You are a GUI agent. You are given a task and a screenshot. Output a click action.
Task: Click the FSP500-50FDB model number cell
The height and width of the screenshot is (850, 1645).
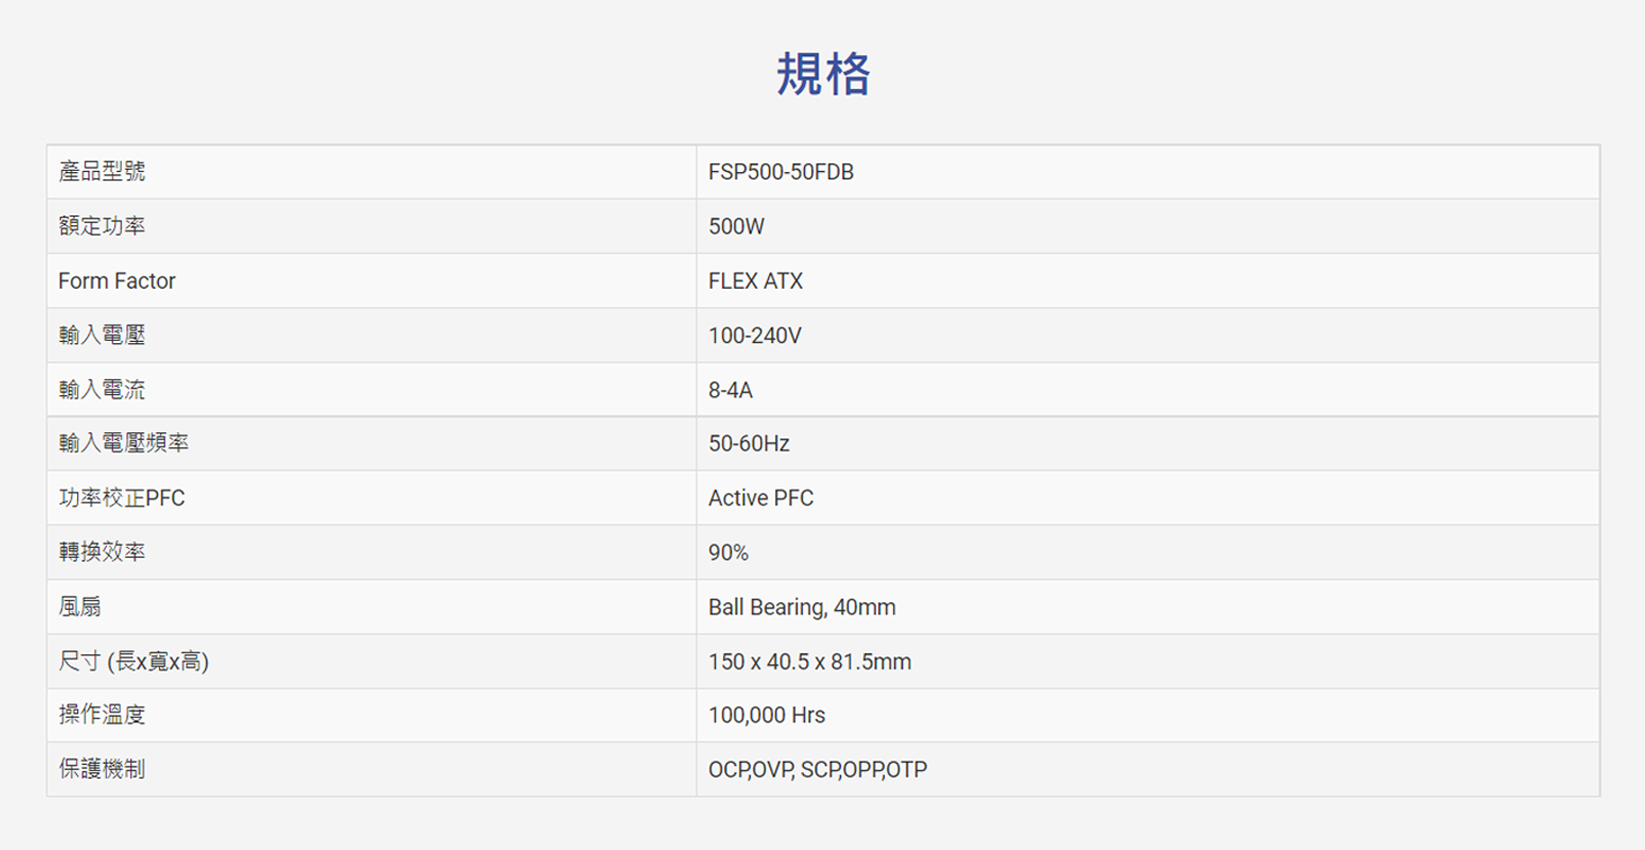point(780,172)
